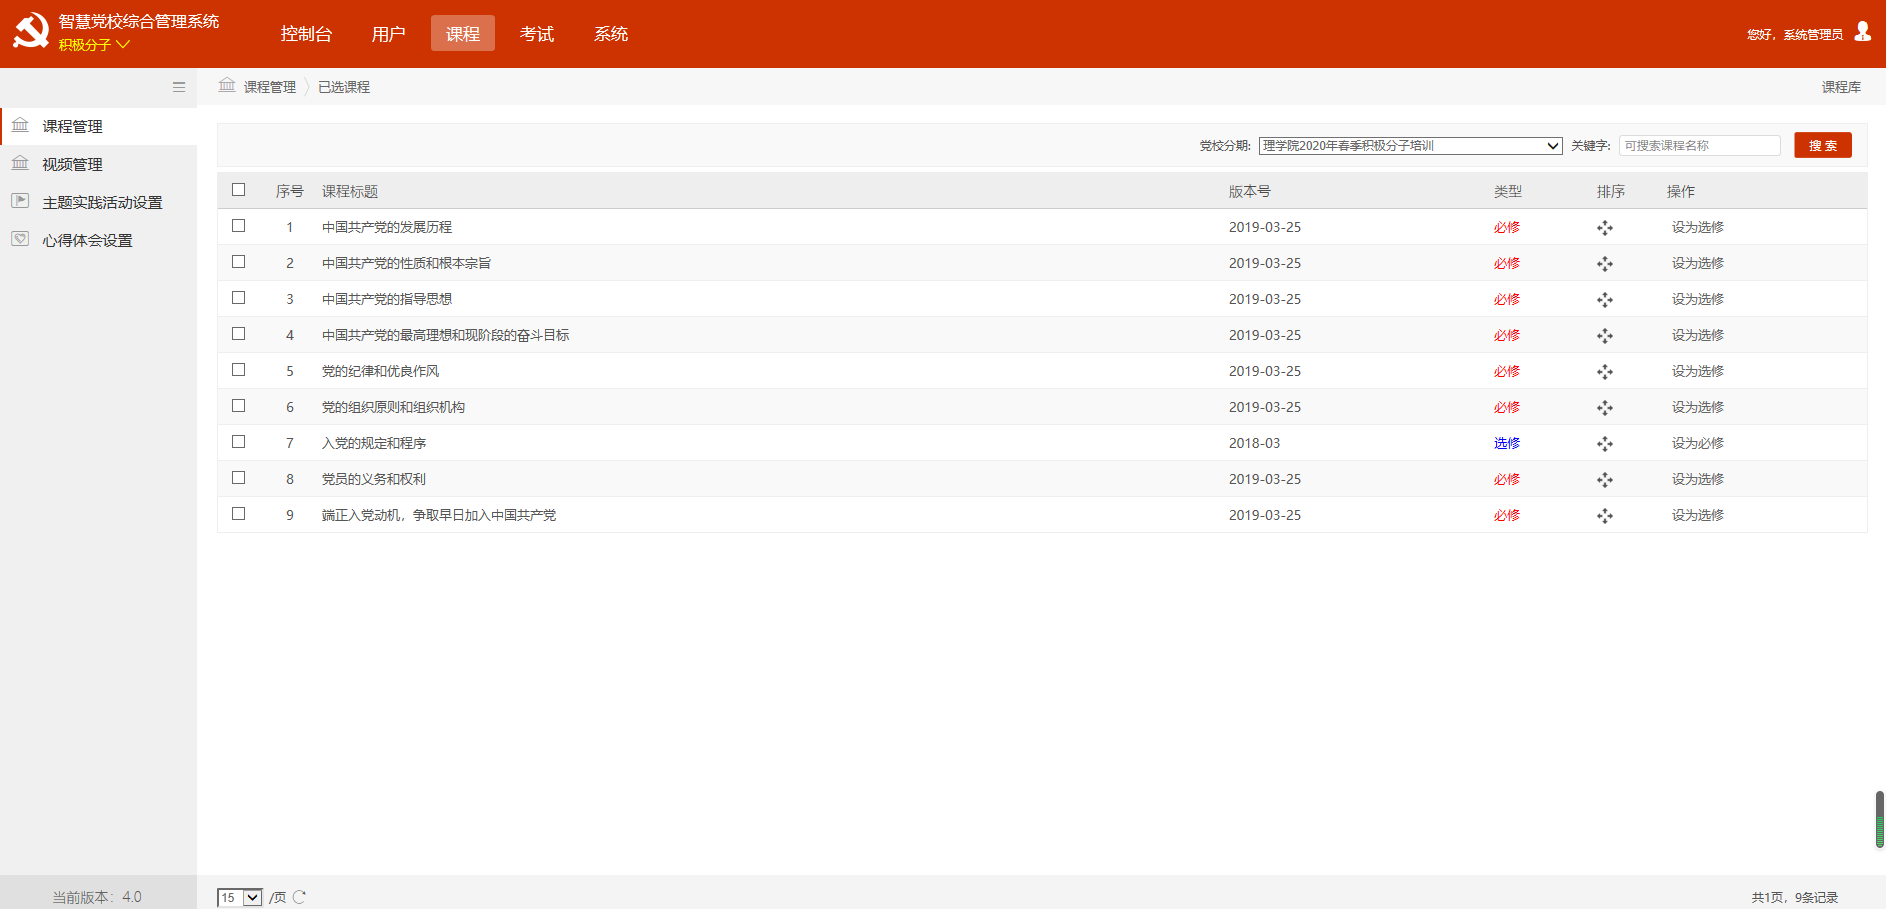
Task: Click the sort move icon for row 1
Action: (x=1605, y=228)
